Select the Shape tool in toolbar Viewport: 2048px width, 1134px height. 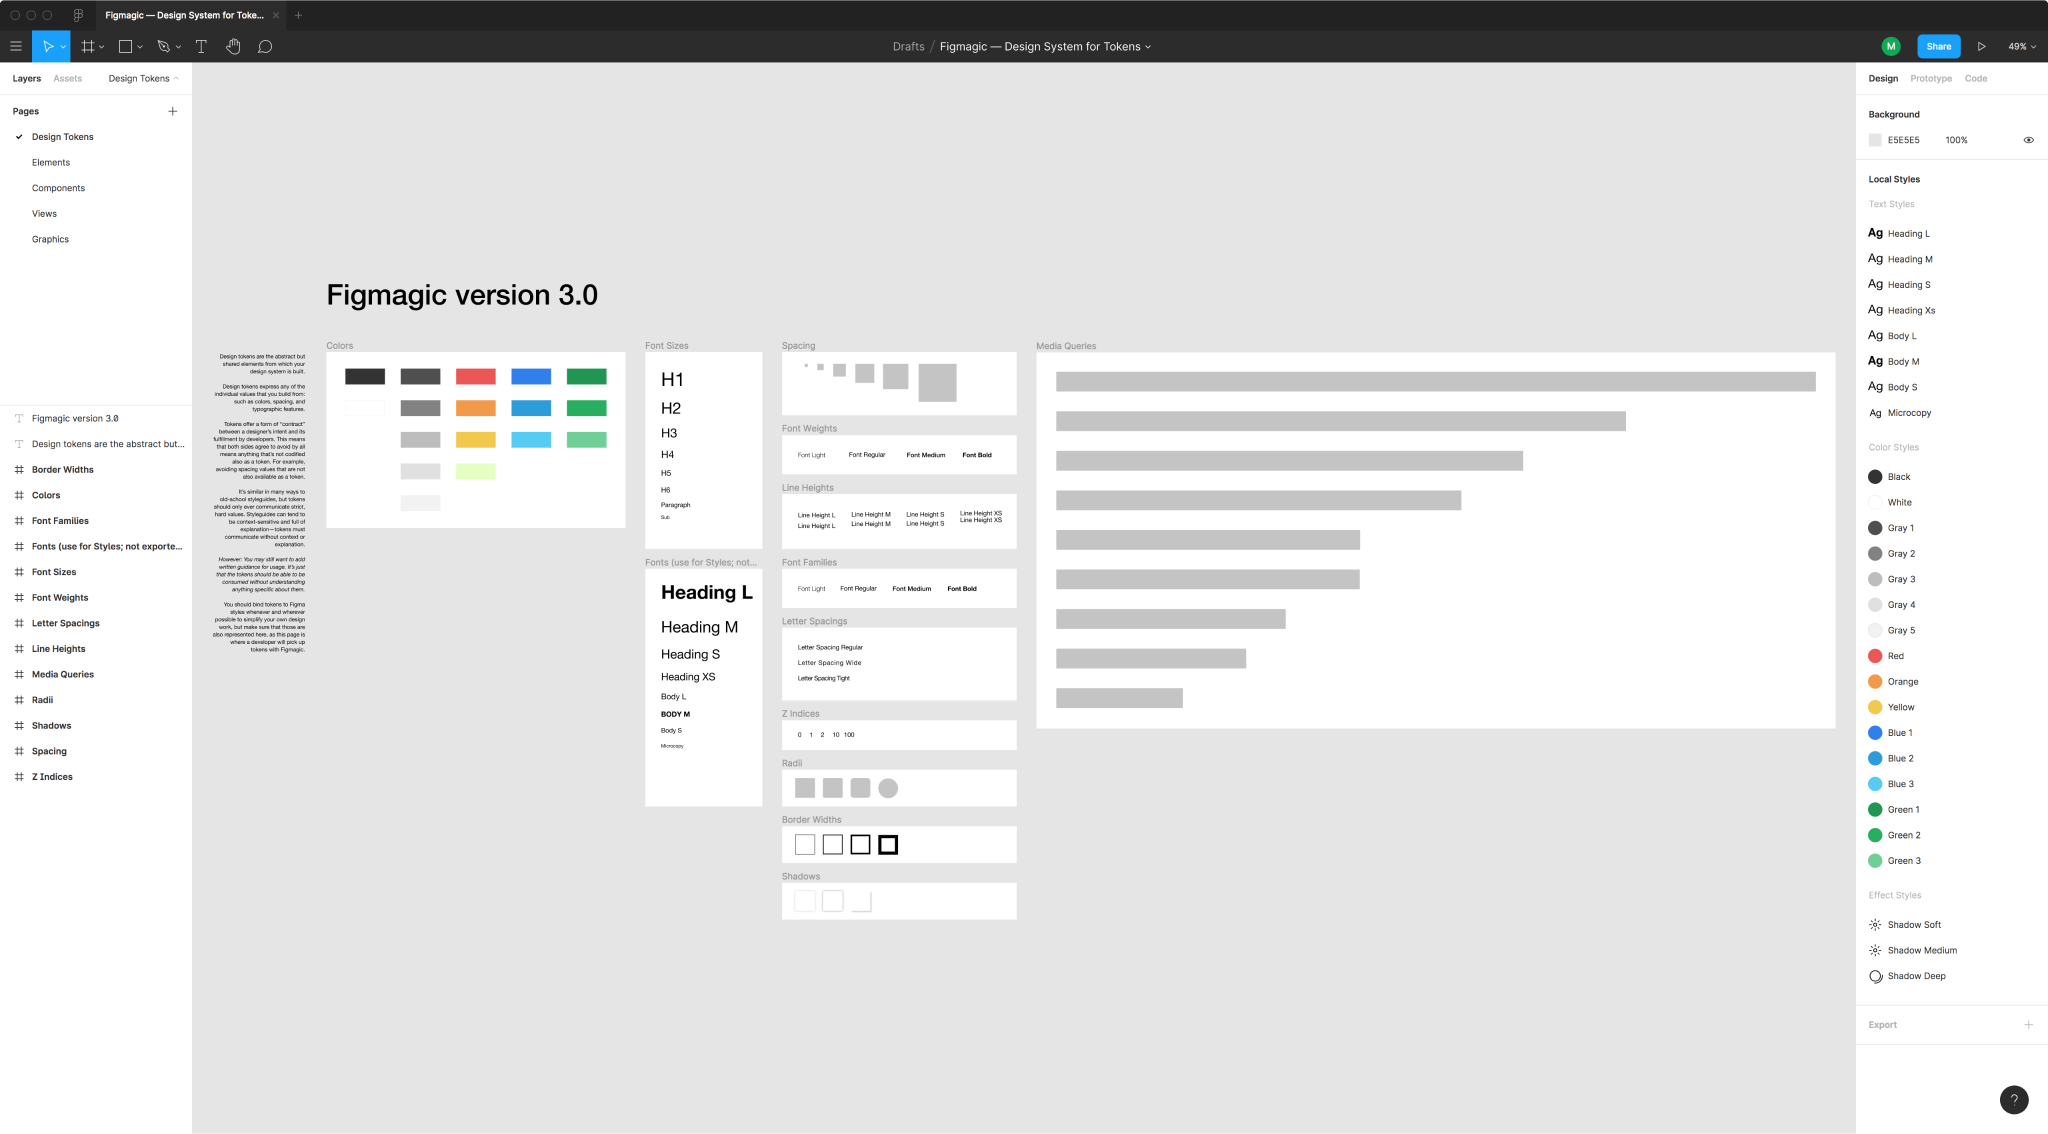(x=126, y=46)
